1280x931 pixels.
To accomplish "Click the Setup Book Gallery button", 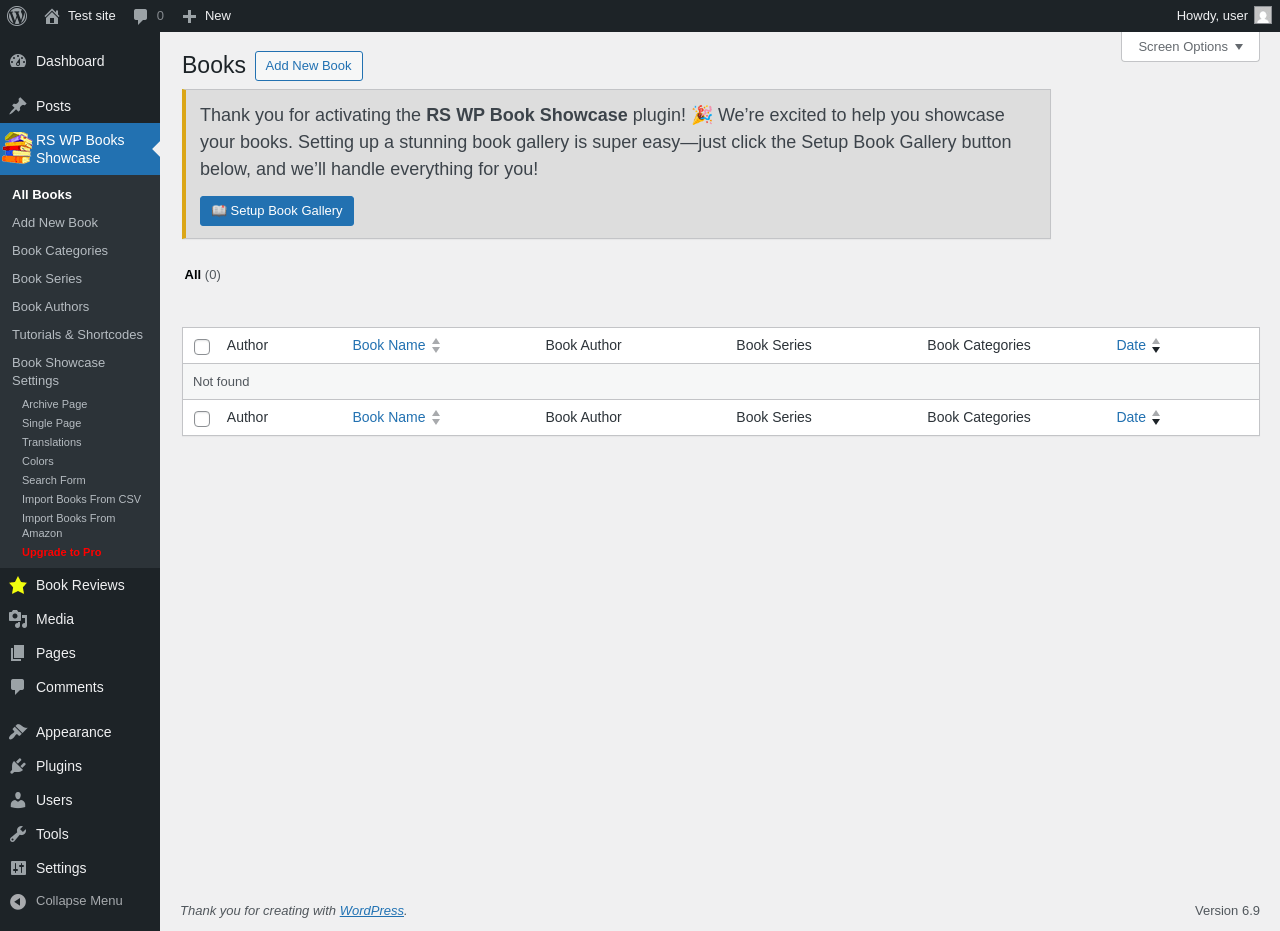I will 277,211.
